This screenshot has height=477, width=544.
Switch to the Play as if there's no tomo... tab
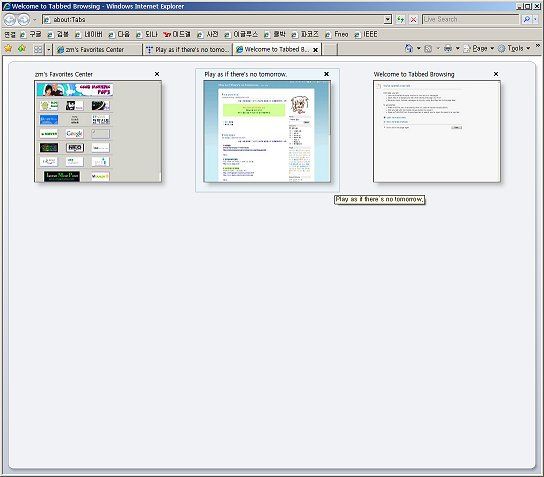pyautogui.click(x=188, y=50)
